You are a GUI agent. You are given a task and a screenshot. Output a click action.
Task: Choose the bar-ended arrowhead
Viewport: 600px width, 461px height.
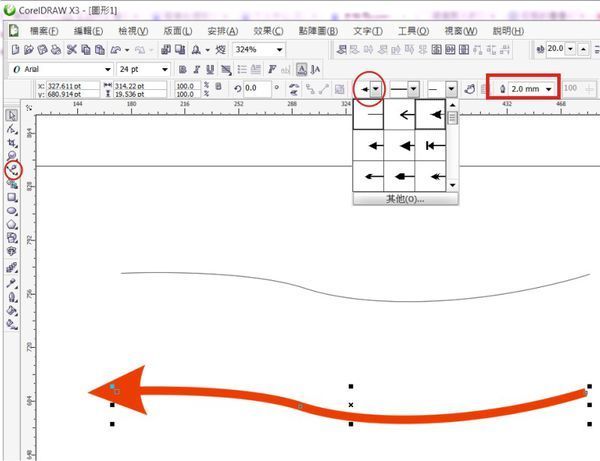point(430,145)
